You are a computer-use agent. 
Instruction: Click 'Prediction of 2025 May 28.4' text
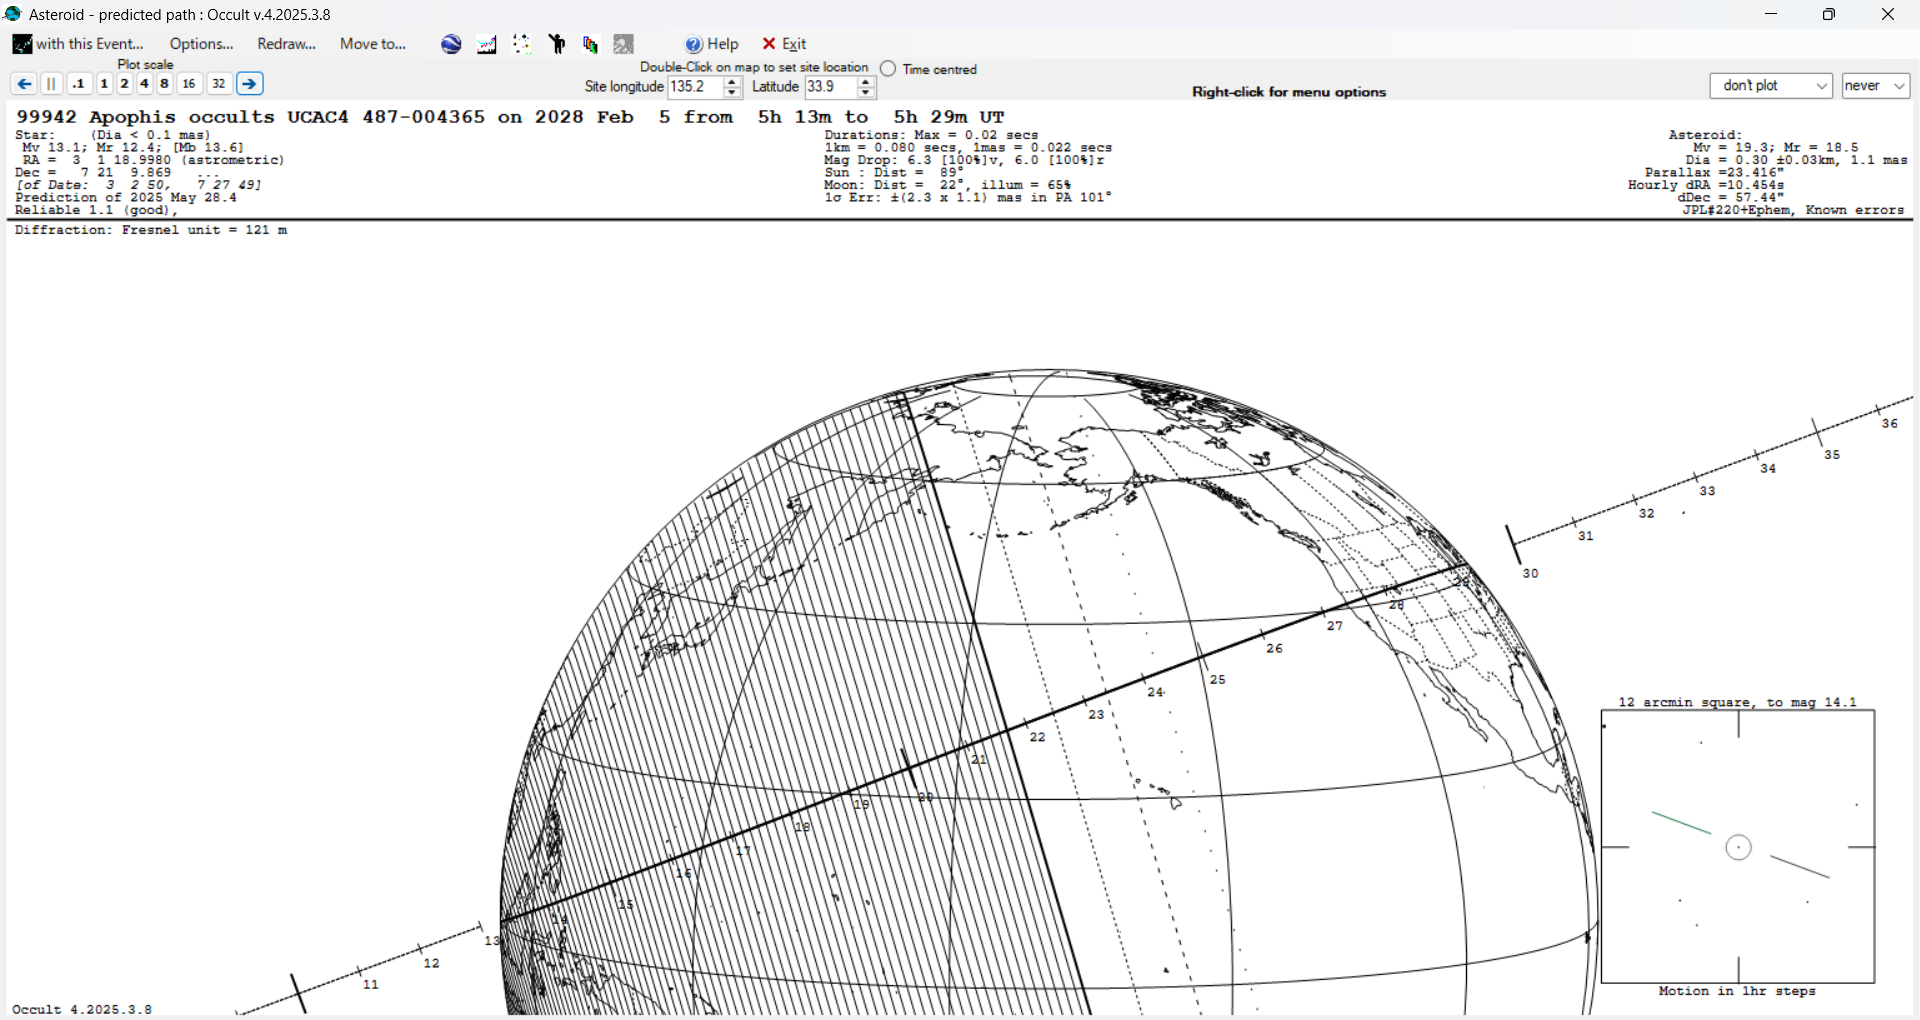coord(126,198)
